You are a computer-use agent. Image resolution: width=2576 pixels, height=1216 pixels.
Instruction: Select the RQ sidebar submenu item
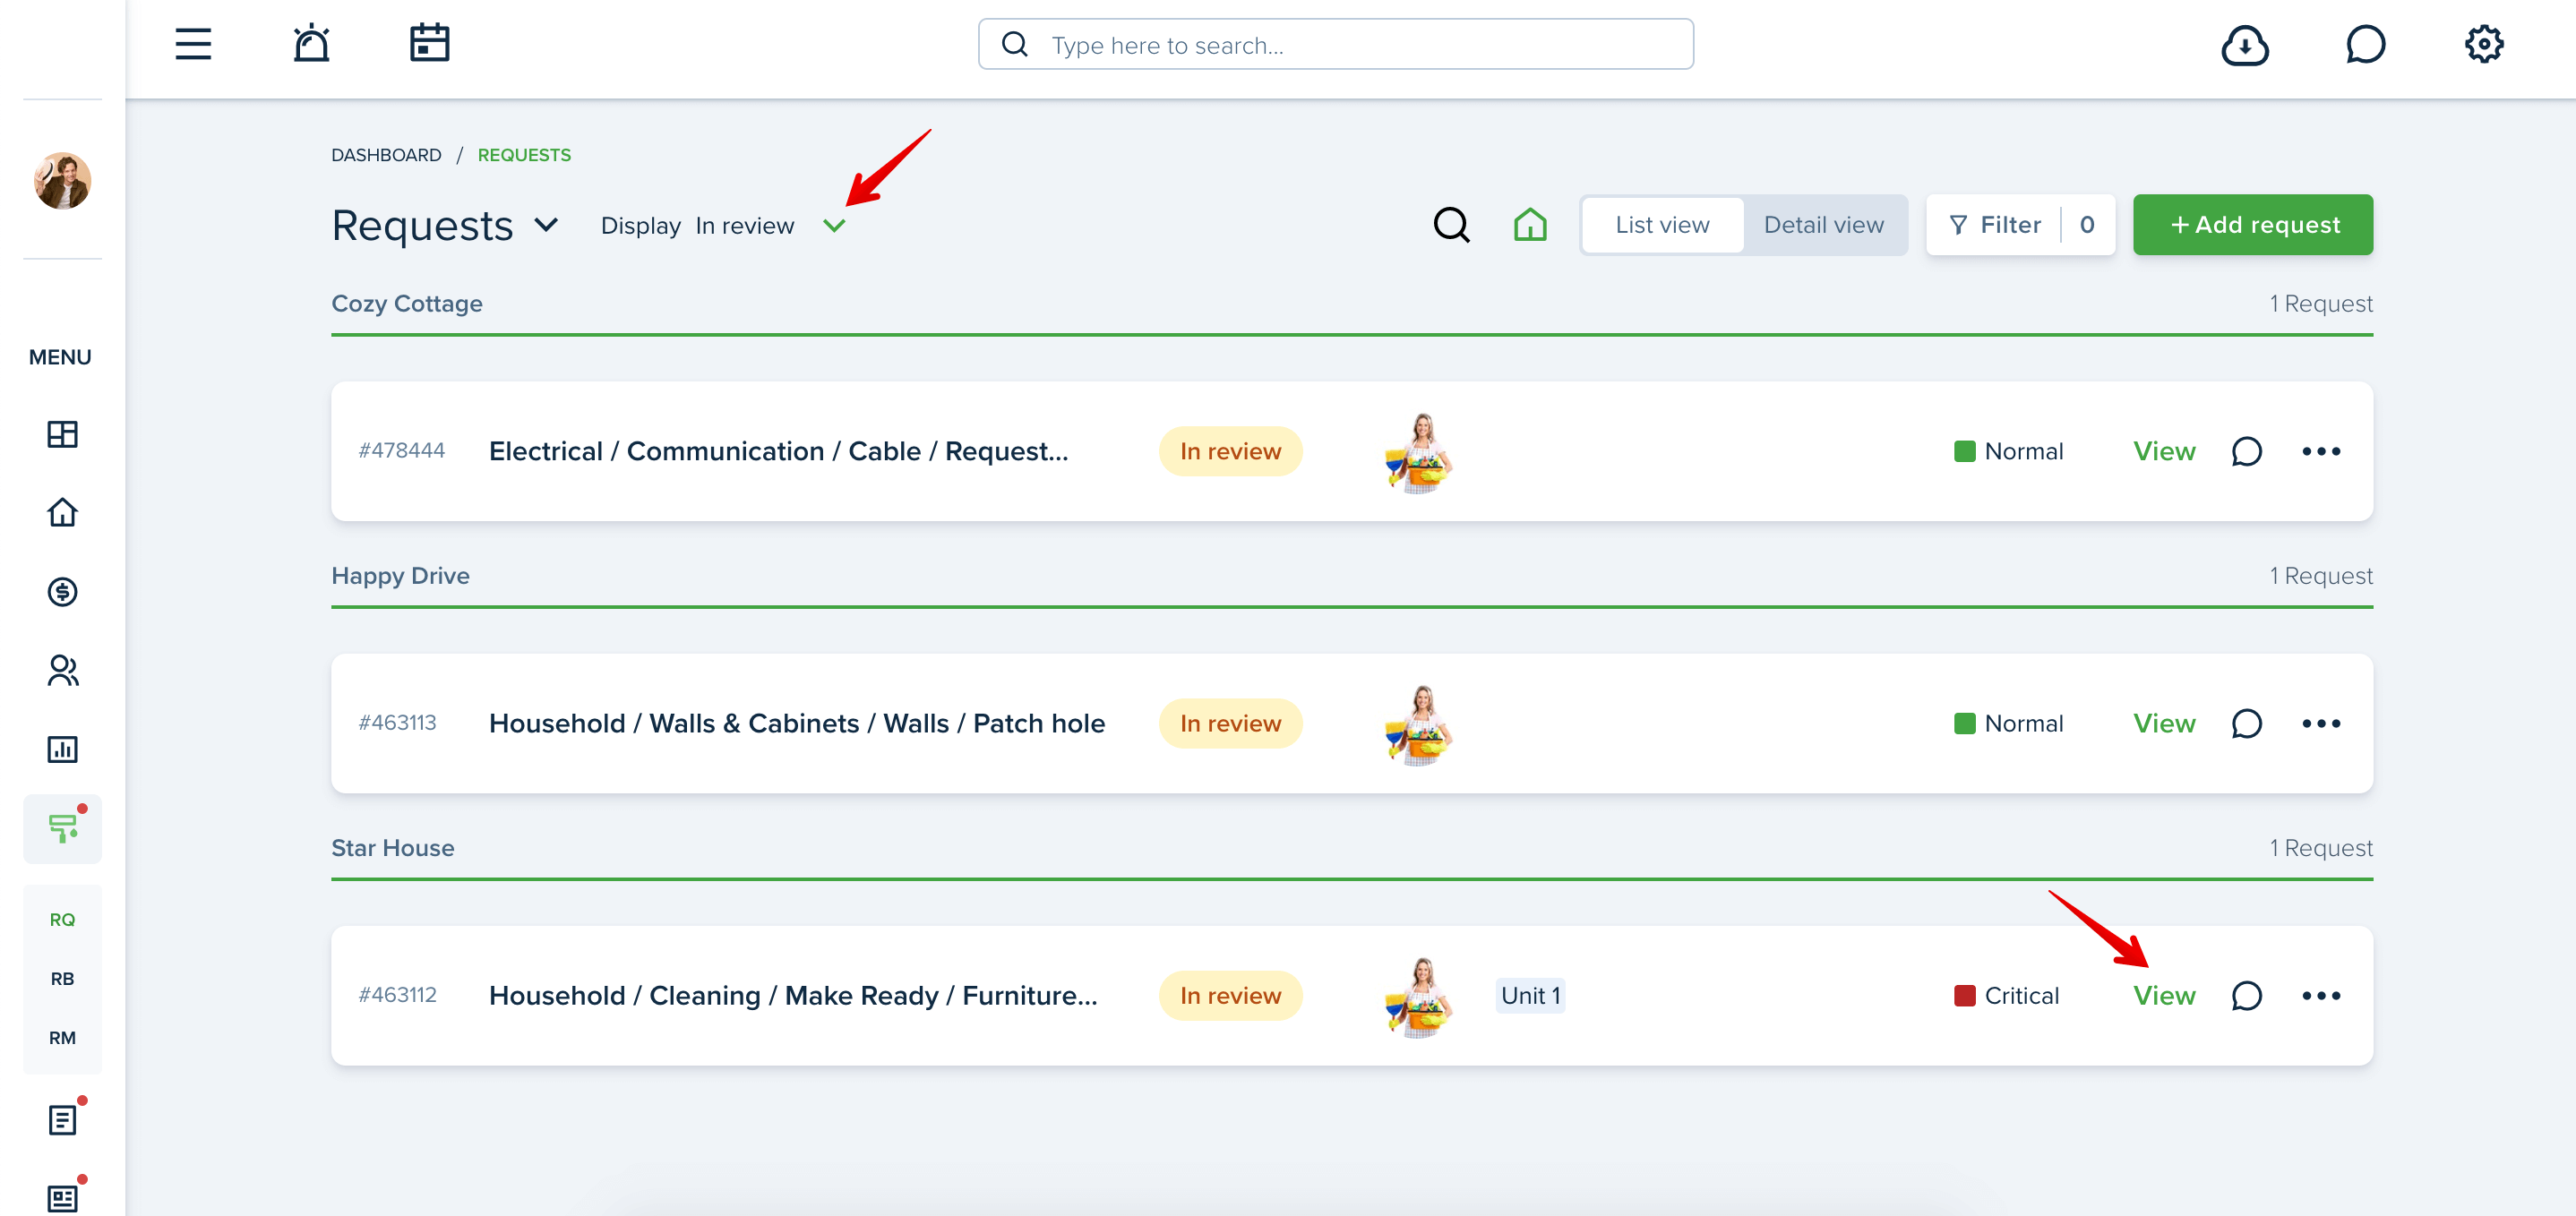click(62, 919)
